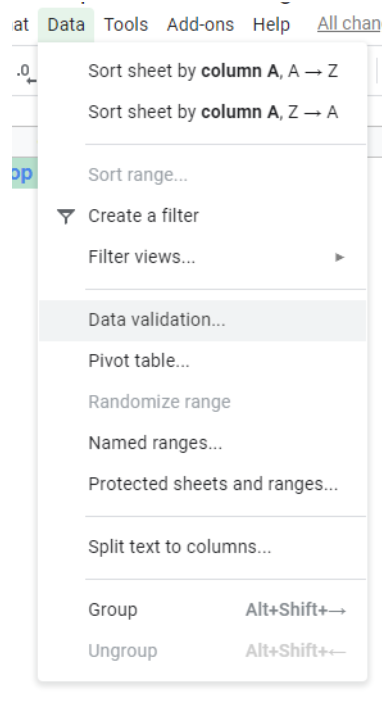The width and height of the screenshot is (392, 706).
Task: Click the partially visible Format menu
Action: [21, 24]
